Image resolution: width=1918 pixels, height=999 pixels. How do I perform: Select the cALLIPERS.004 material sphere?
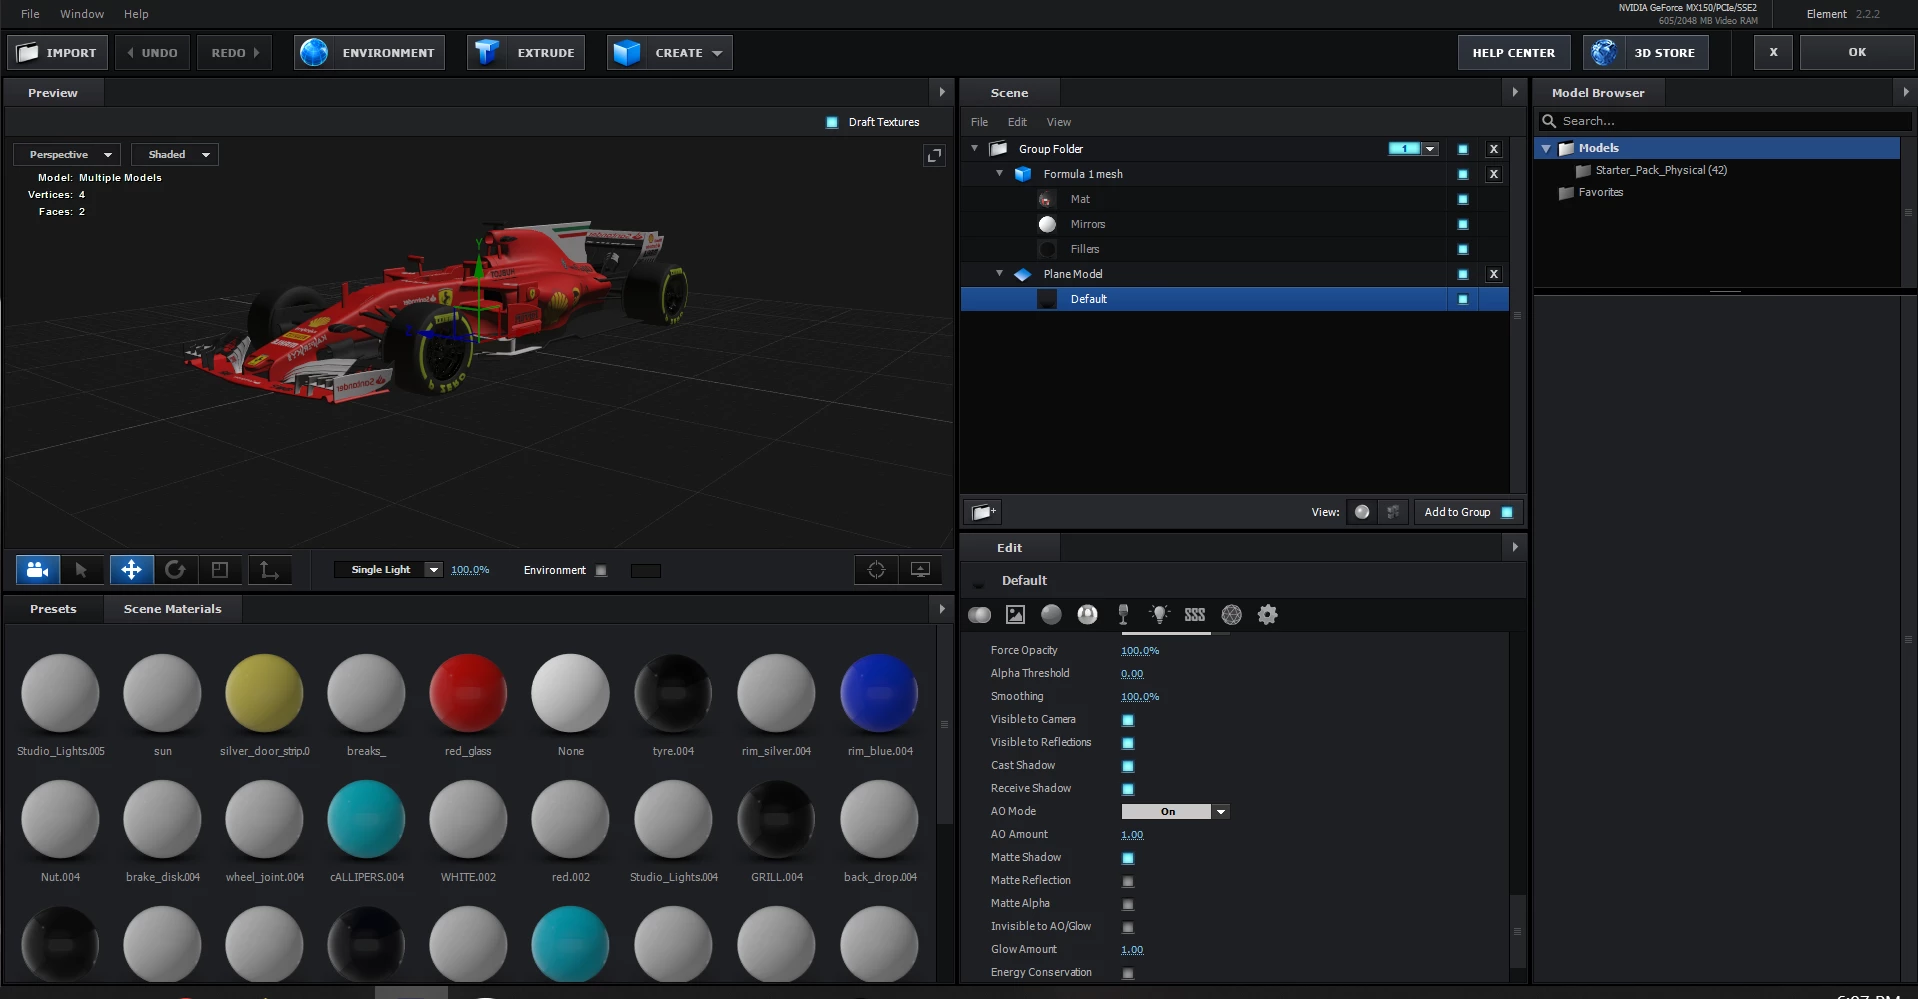(366, 819)
